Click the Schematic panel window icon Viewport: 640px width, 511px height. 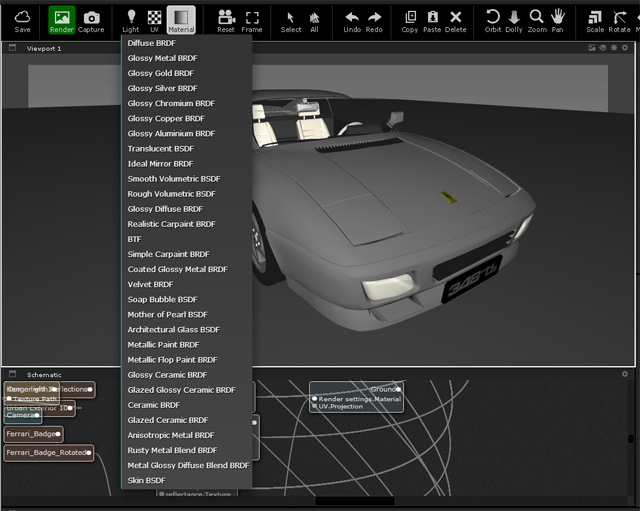point(13,374)
